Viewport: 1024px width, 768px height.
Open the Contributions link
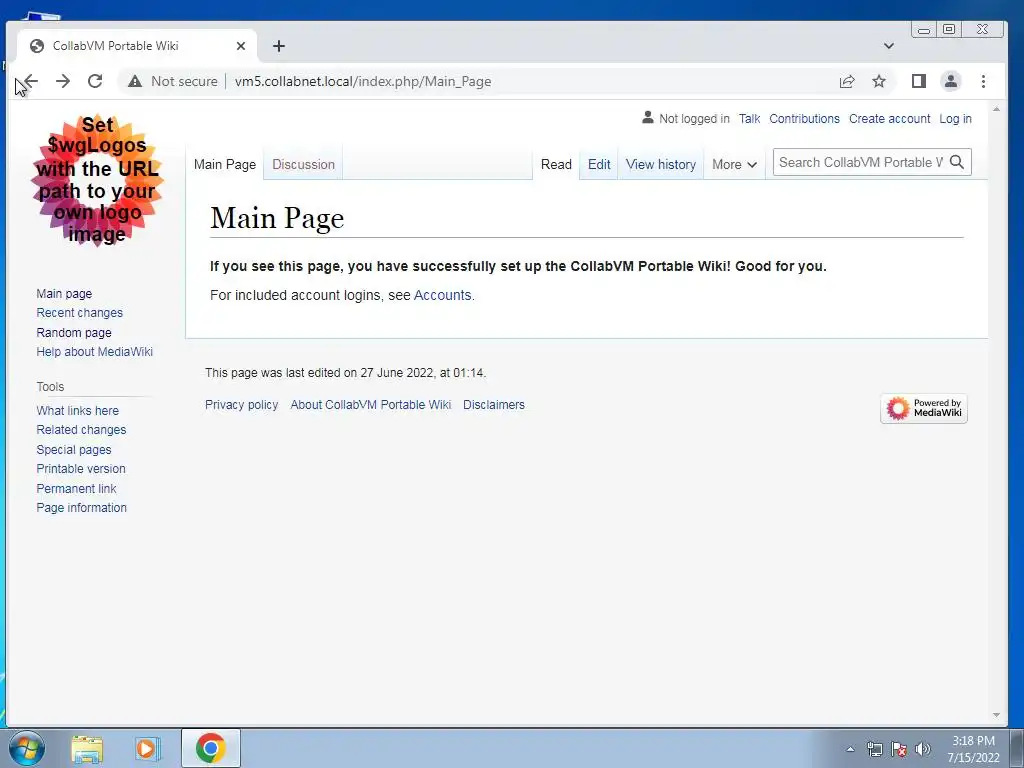tap(805, 119)
